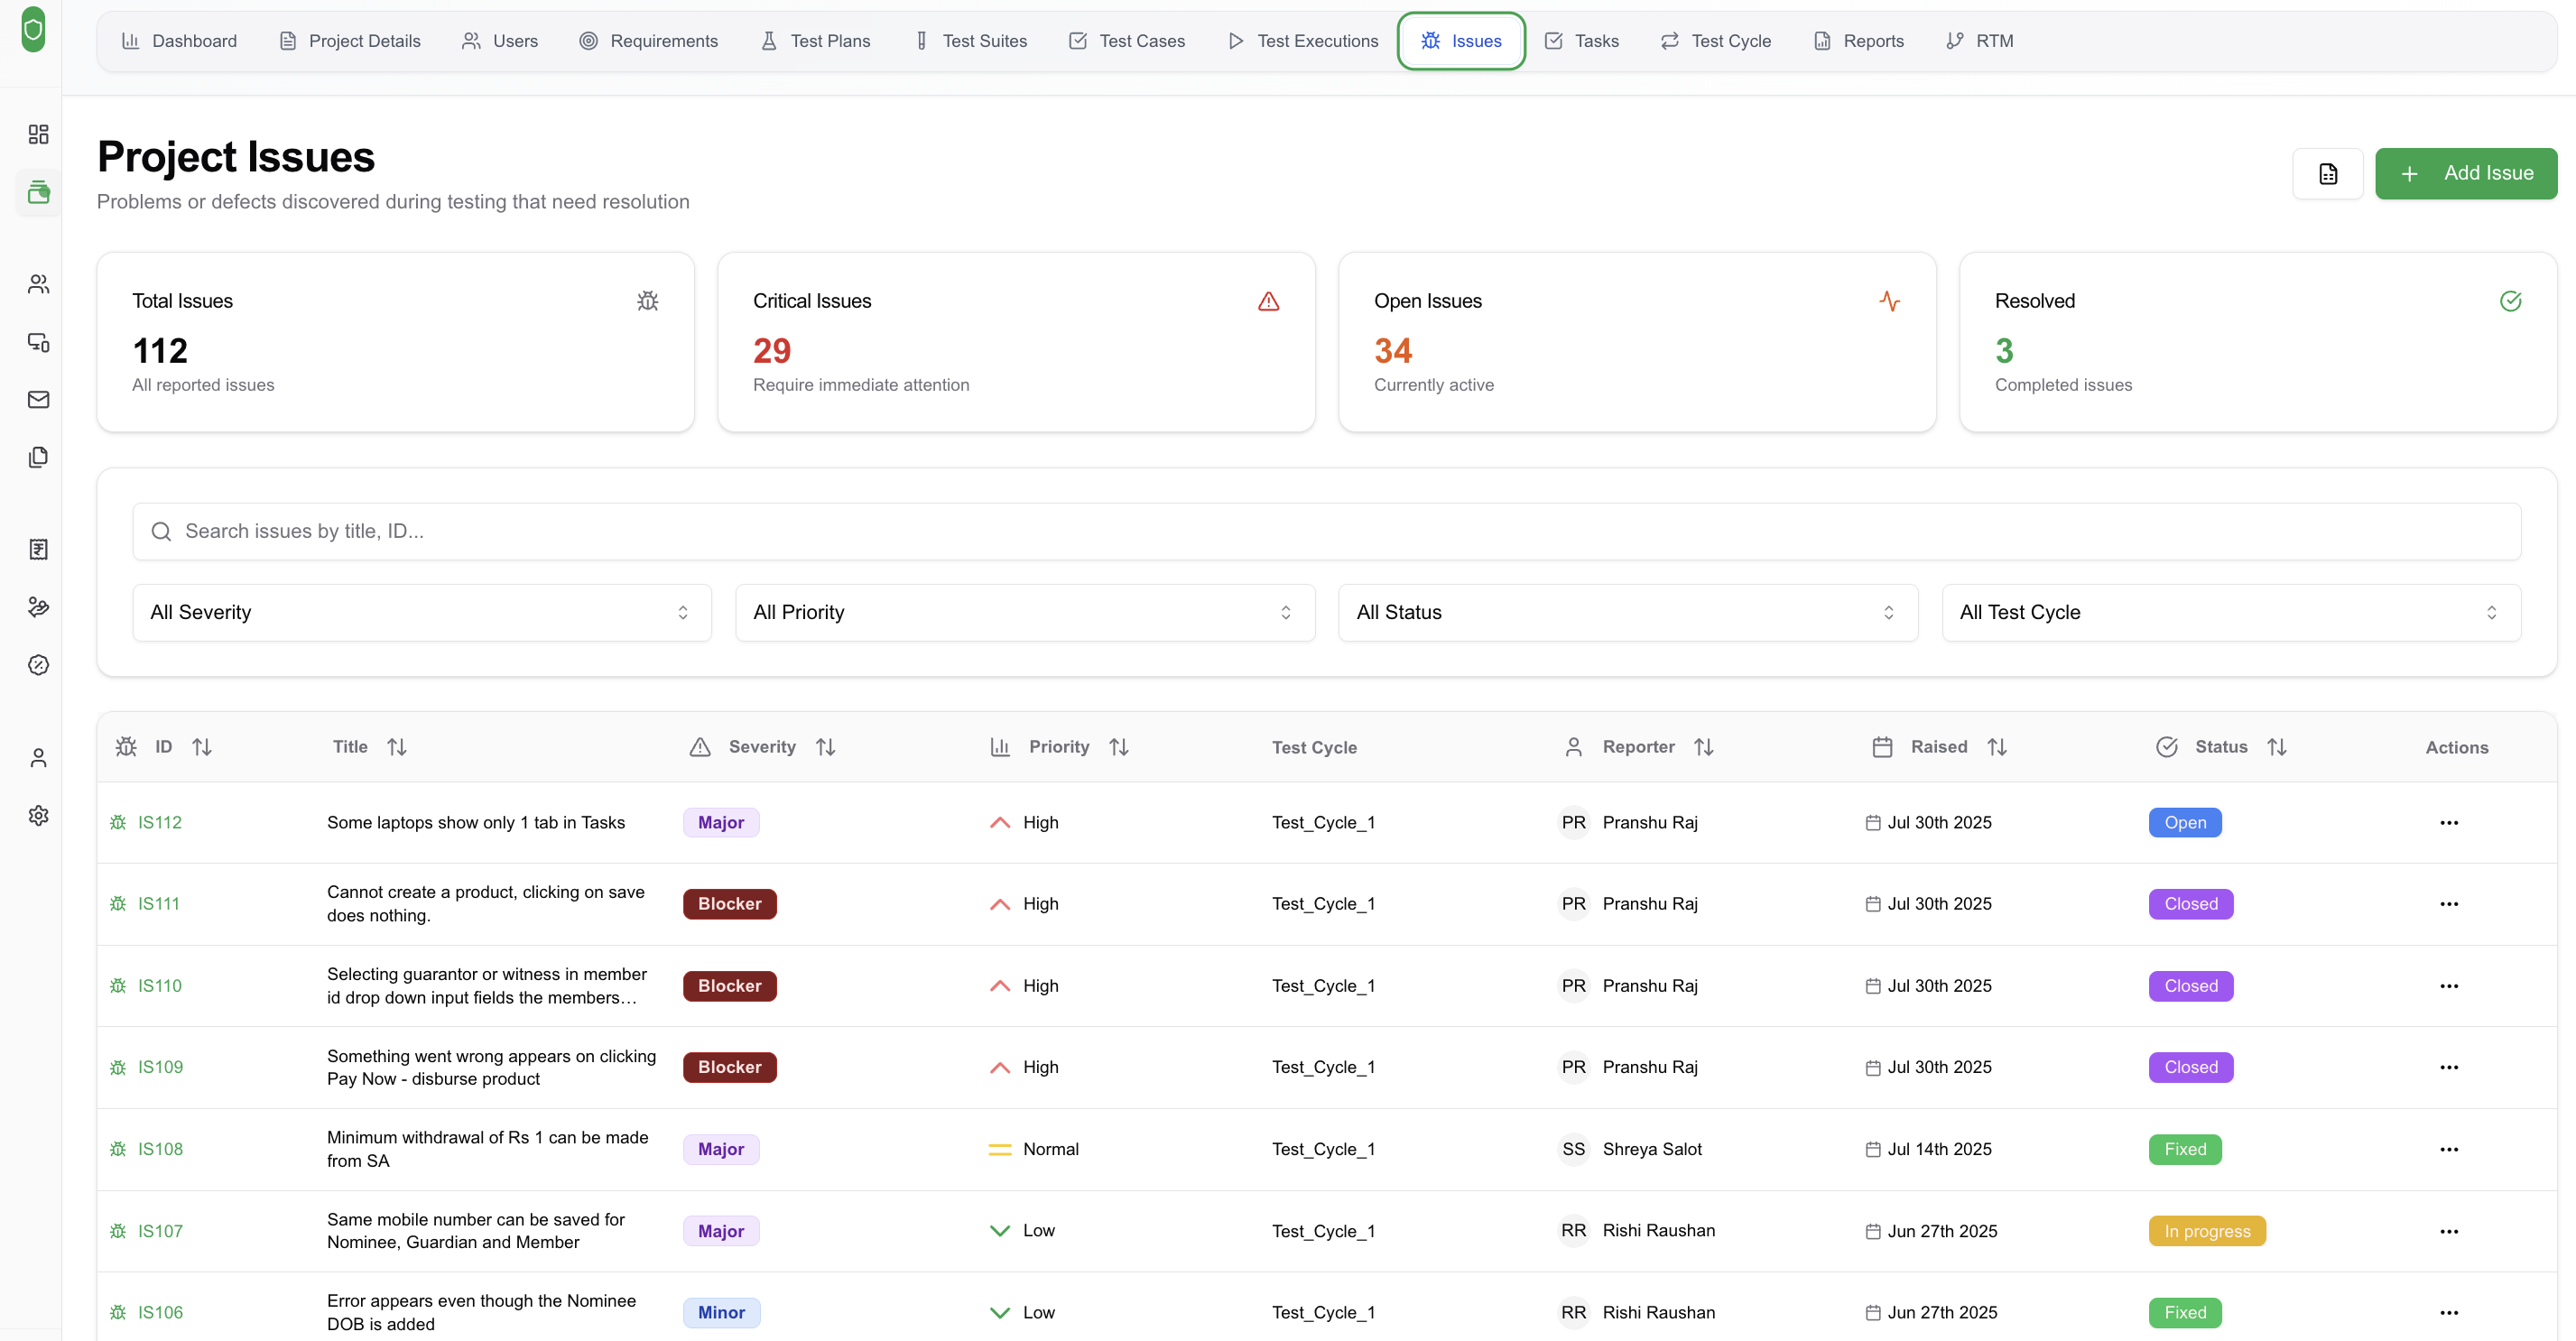The image size is (2576, 1341).
Task: Click the In progress status badge for IS107
Action: [x=2206, y=1231]
